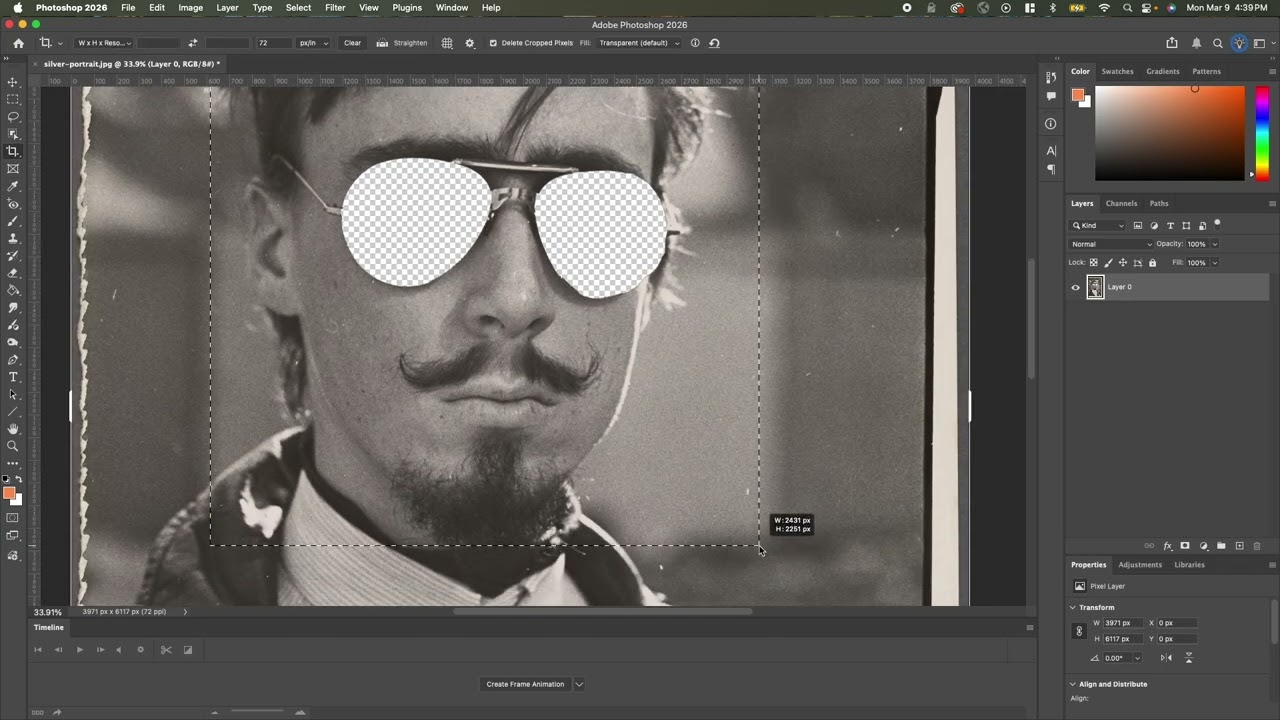Open the Opacity slider dropdown
Viewport: 1280px width, 720px height.
tap(1215, 244)
